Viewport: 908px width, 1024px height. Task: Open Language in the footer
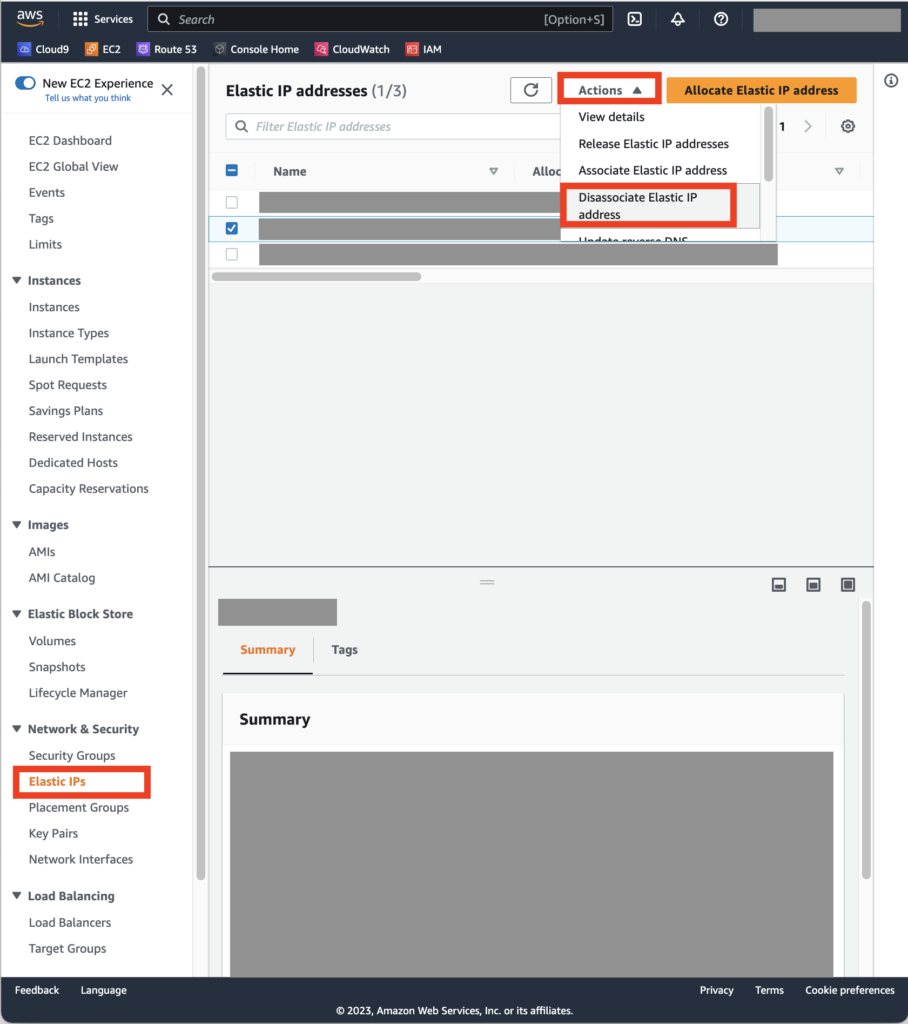103,990
